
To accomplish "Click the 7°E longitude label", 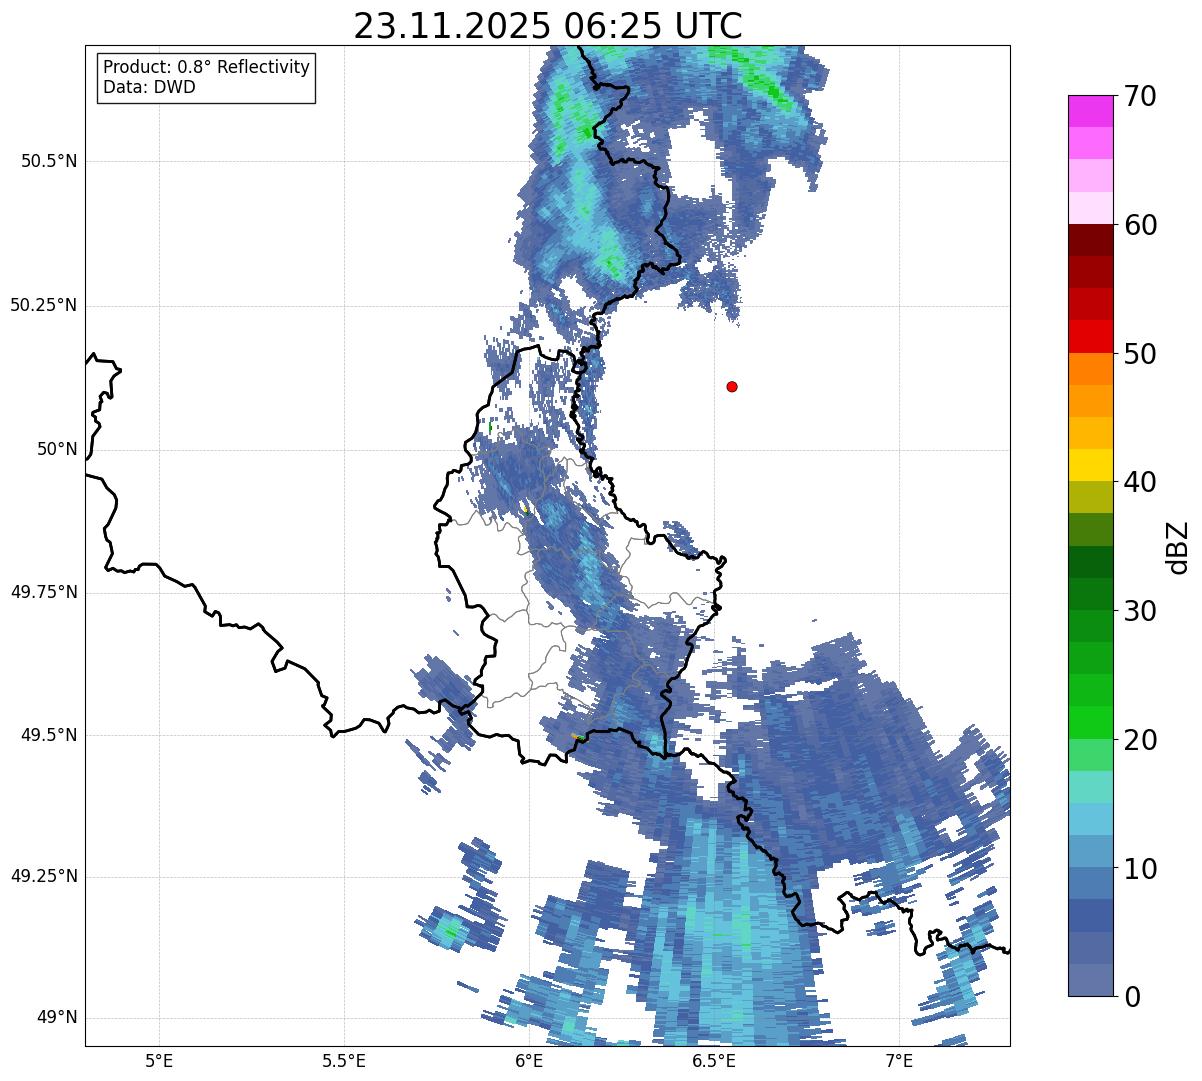I will pyautogui.click(x=899, y=1060).
